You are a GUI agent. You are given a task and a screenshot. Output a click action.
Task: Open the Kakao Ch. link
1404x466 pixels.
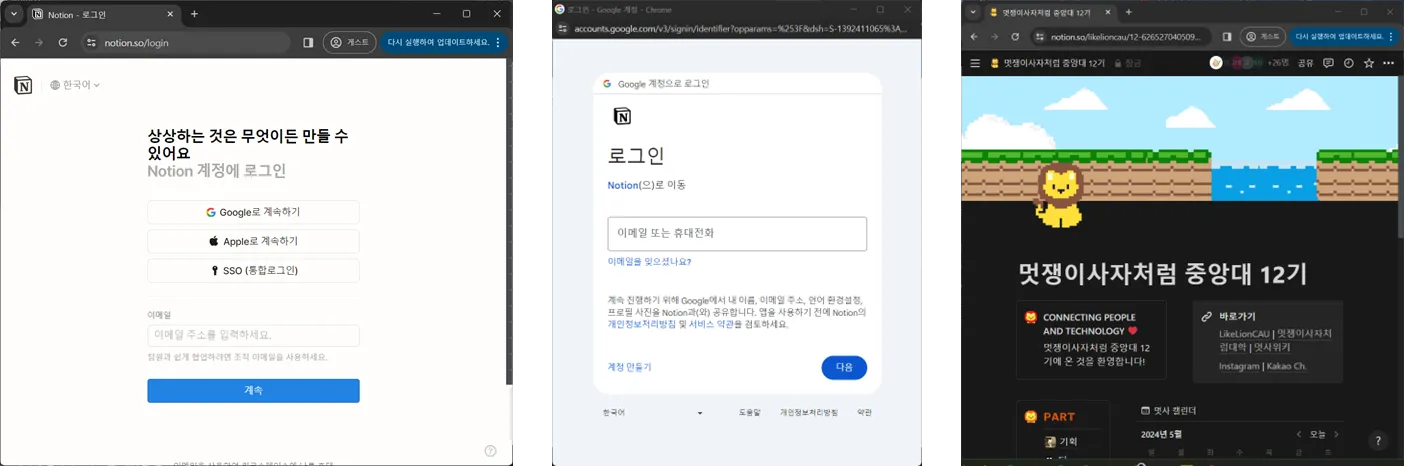click(1286, 366)
